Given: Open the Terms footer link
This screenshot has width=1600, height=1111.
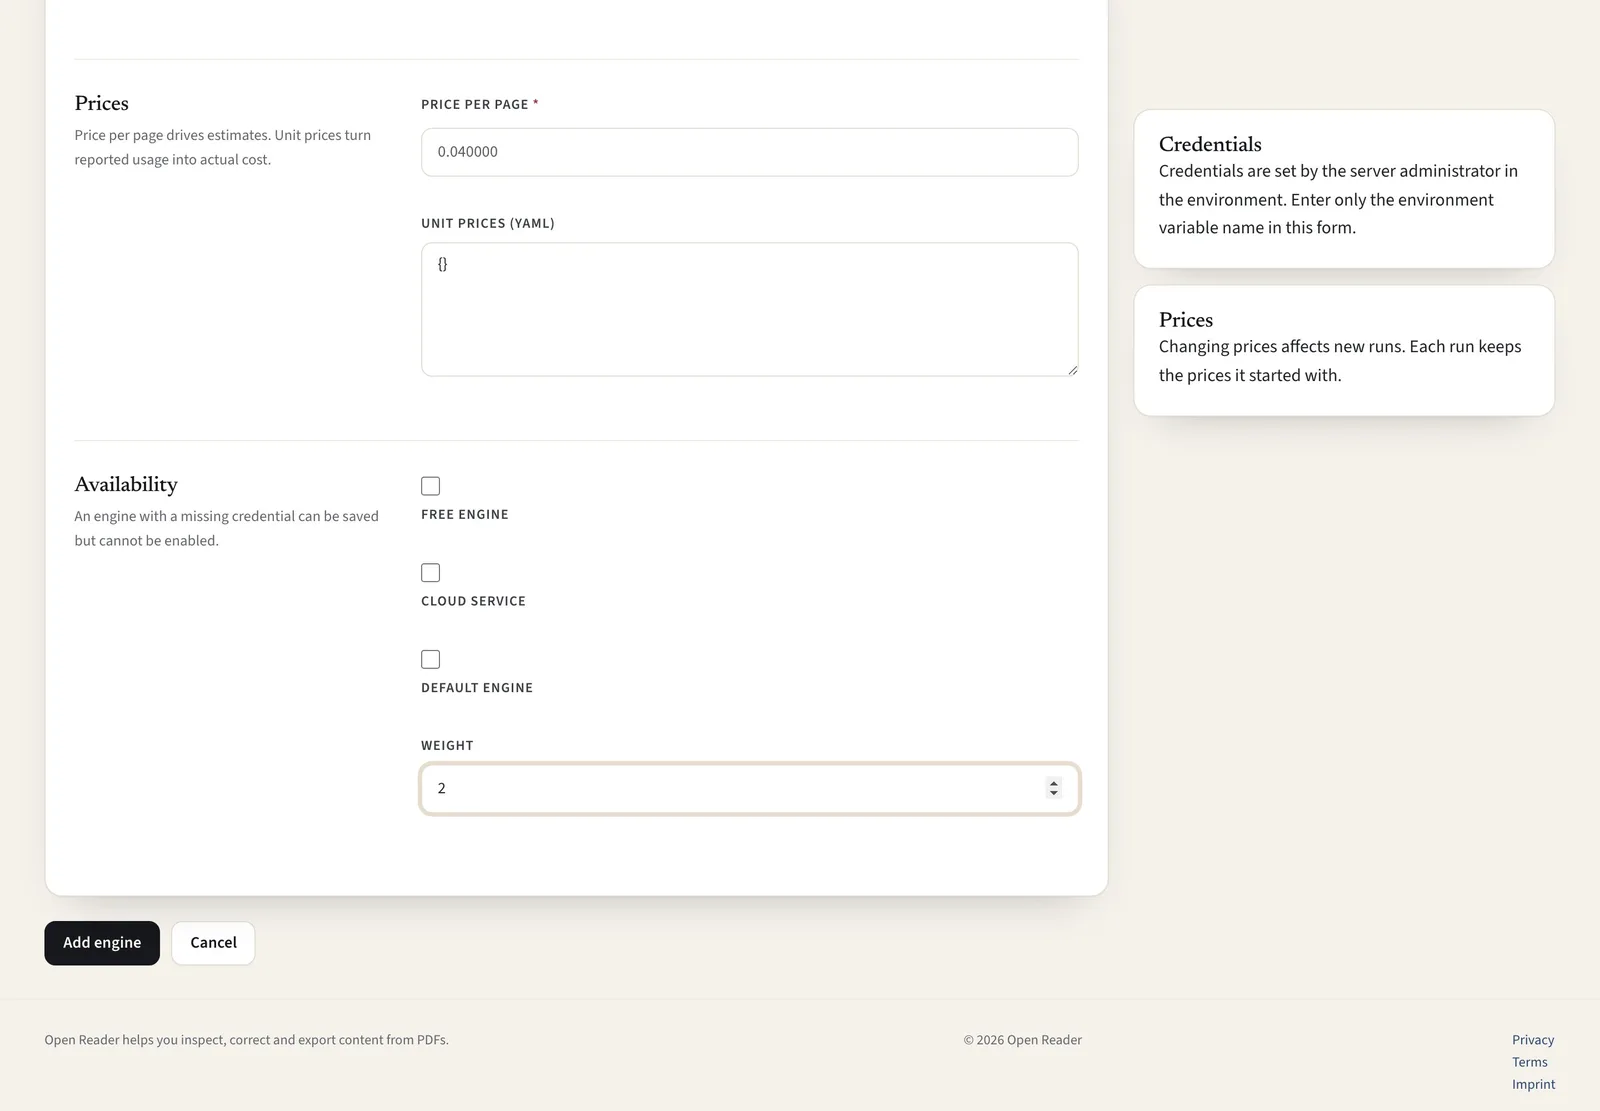Looking at the screenshot, I should click(x=1529, y=1062).
